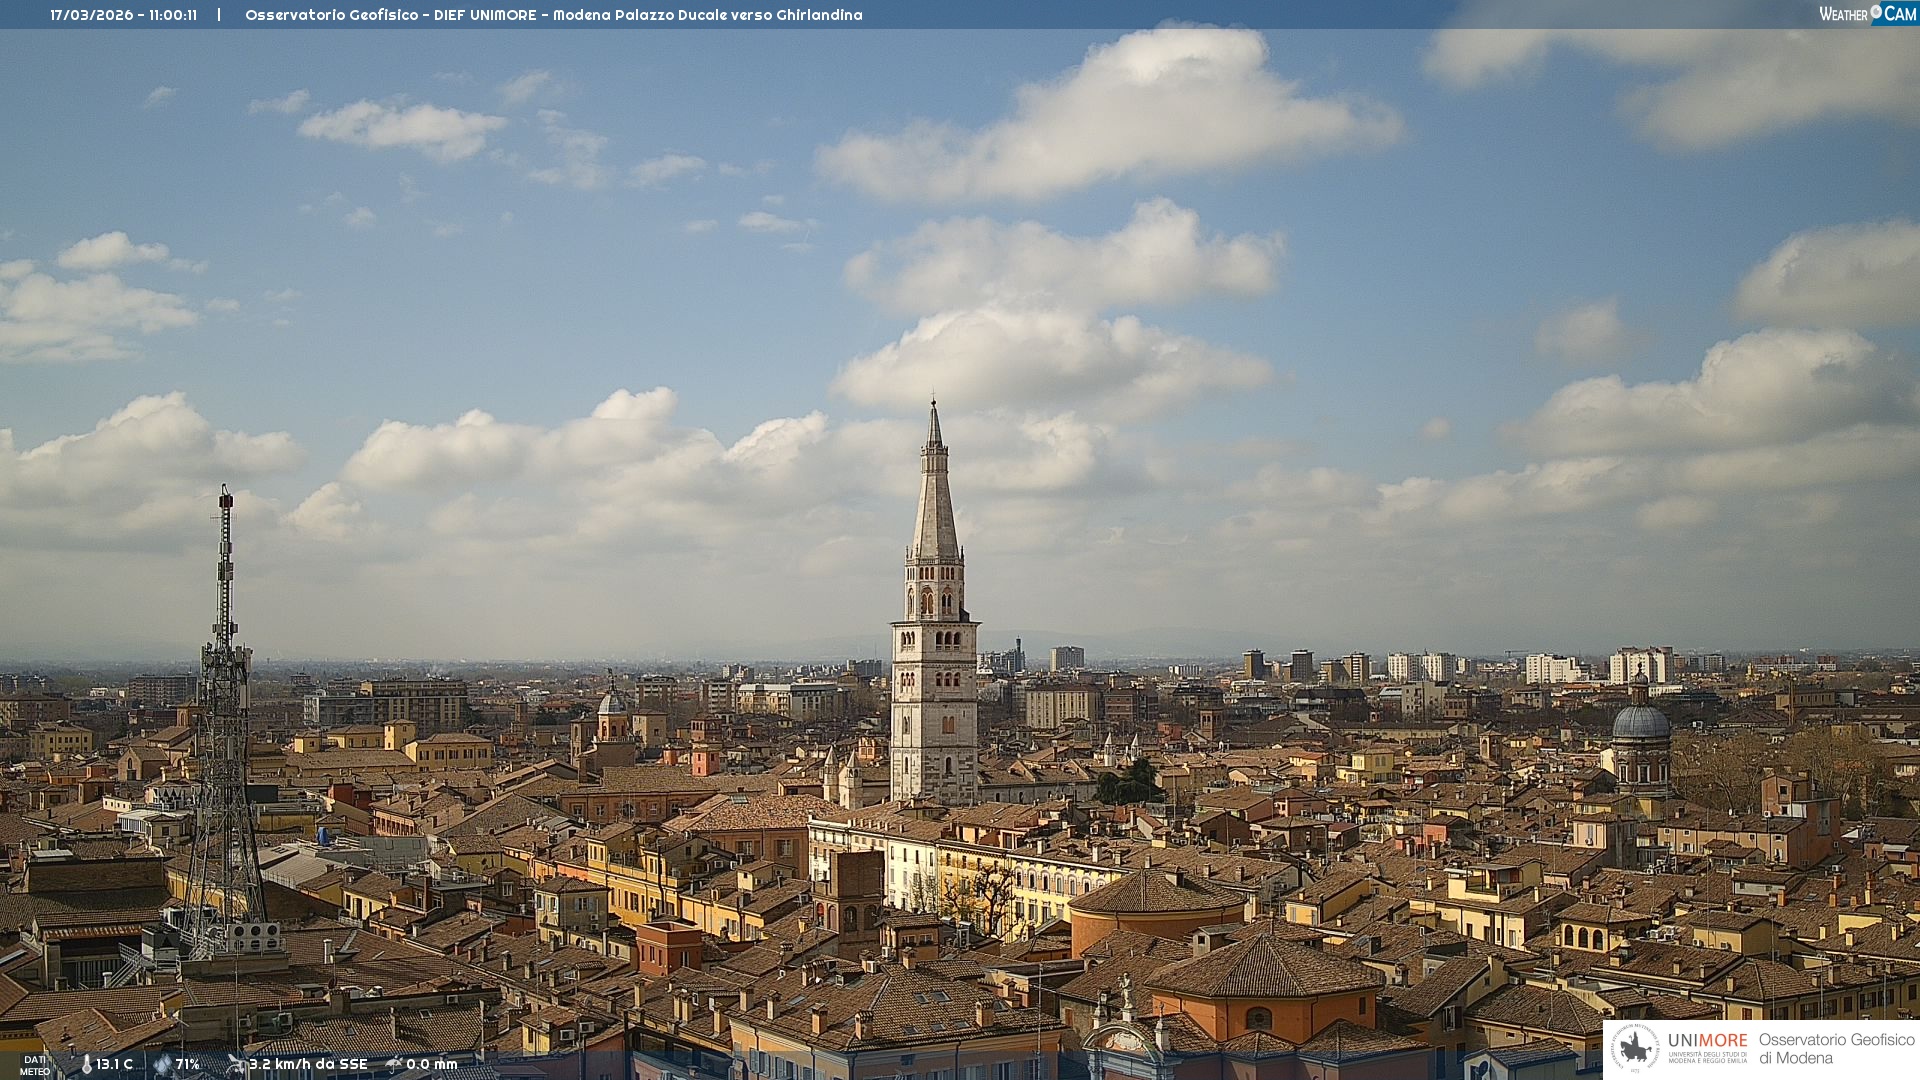Image resolution: width=1920 pixels, height=1080 pixels.
Task: Click the UNIMORE round university seal
Action: point(1635,1048)
